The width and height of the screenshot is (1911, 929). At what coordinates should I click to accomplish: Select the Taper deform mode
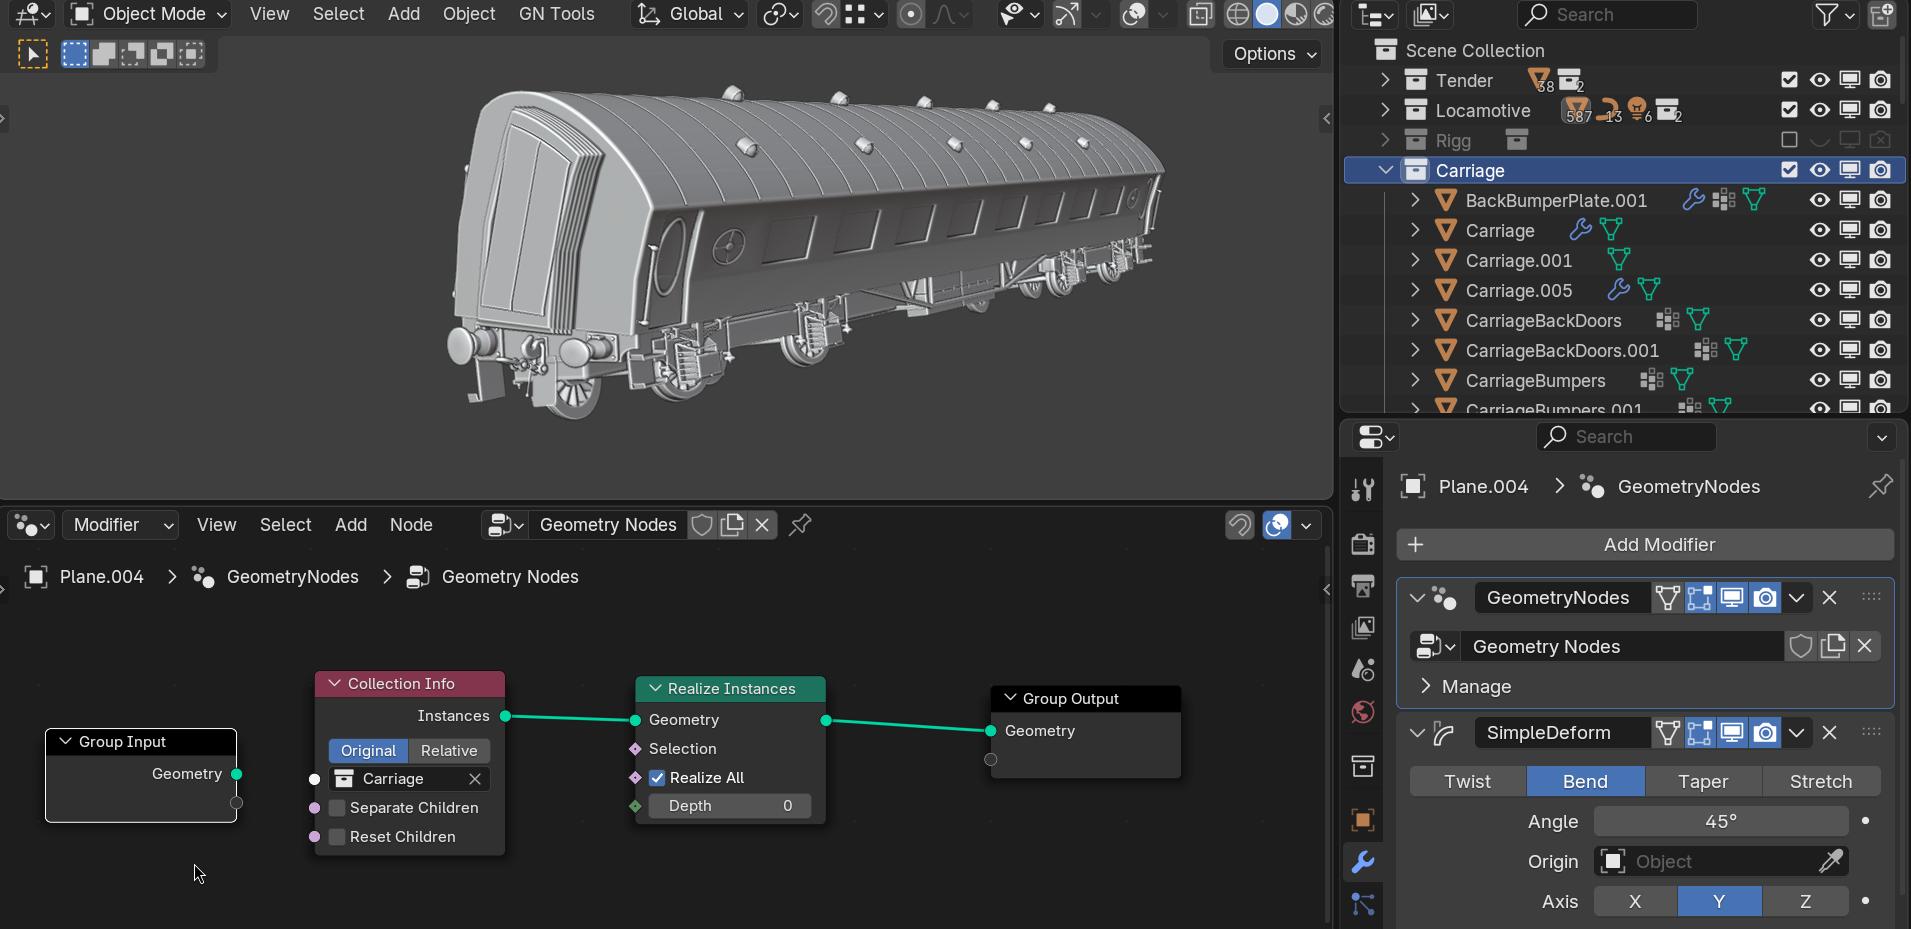(x=1703, y=781)
